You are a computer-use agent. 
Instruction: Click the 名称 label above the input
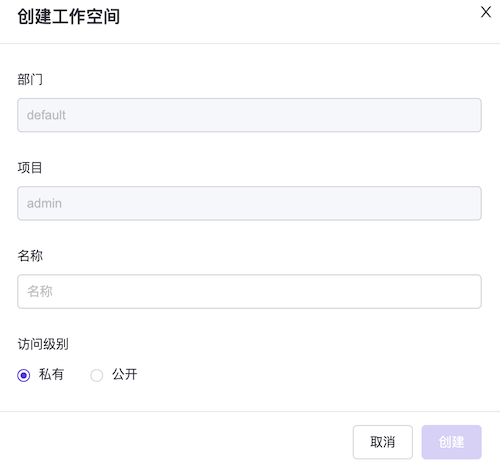pyautogui.click(x=30, y=256)
